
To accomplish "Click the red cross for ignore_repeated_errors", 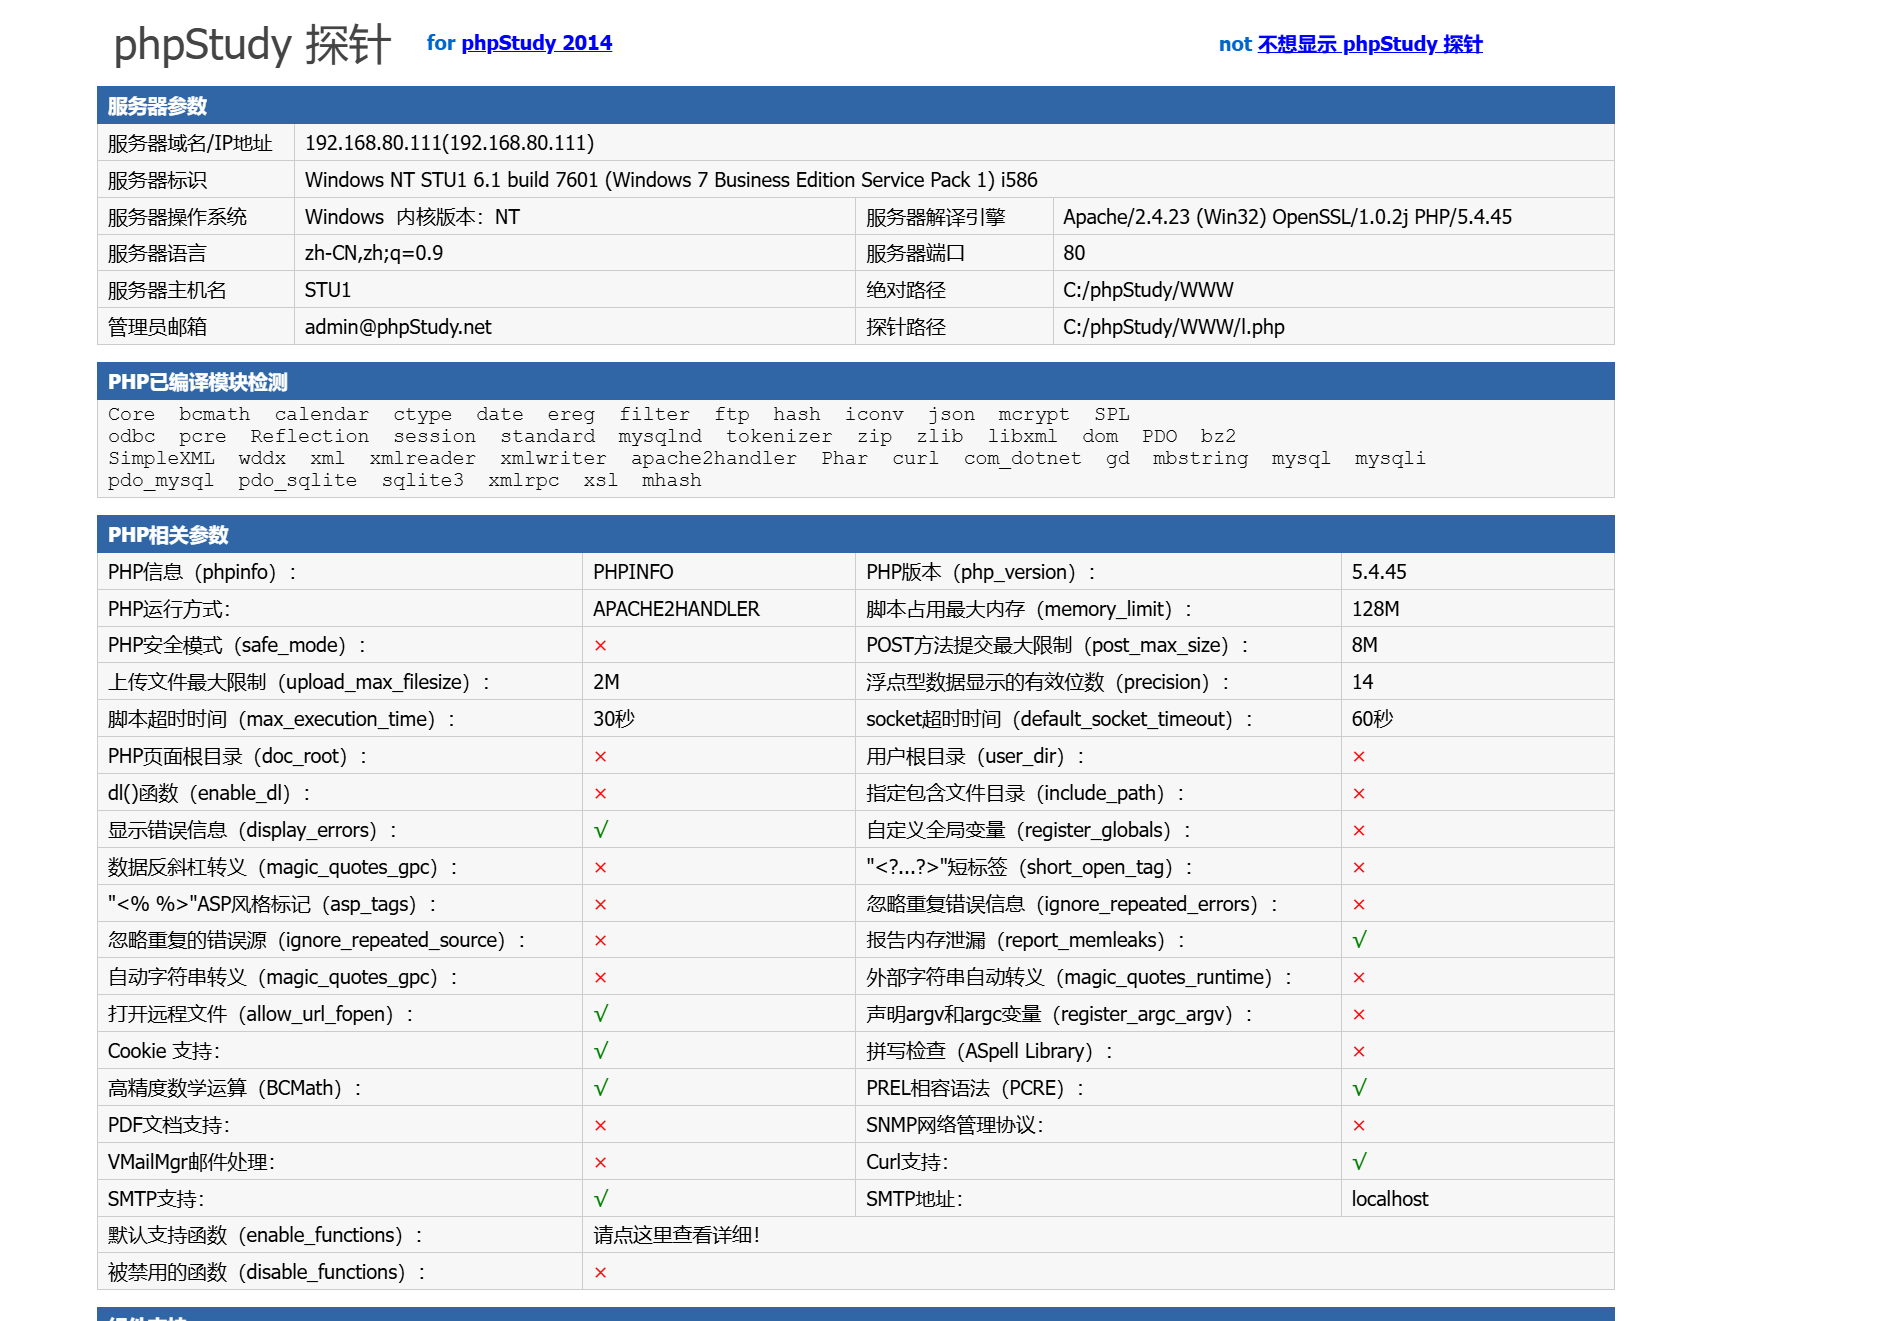I will coord(1358,905).
